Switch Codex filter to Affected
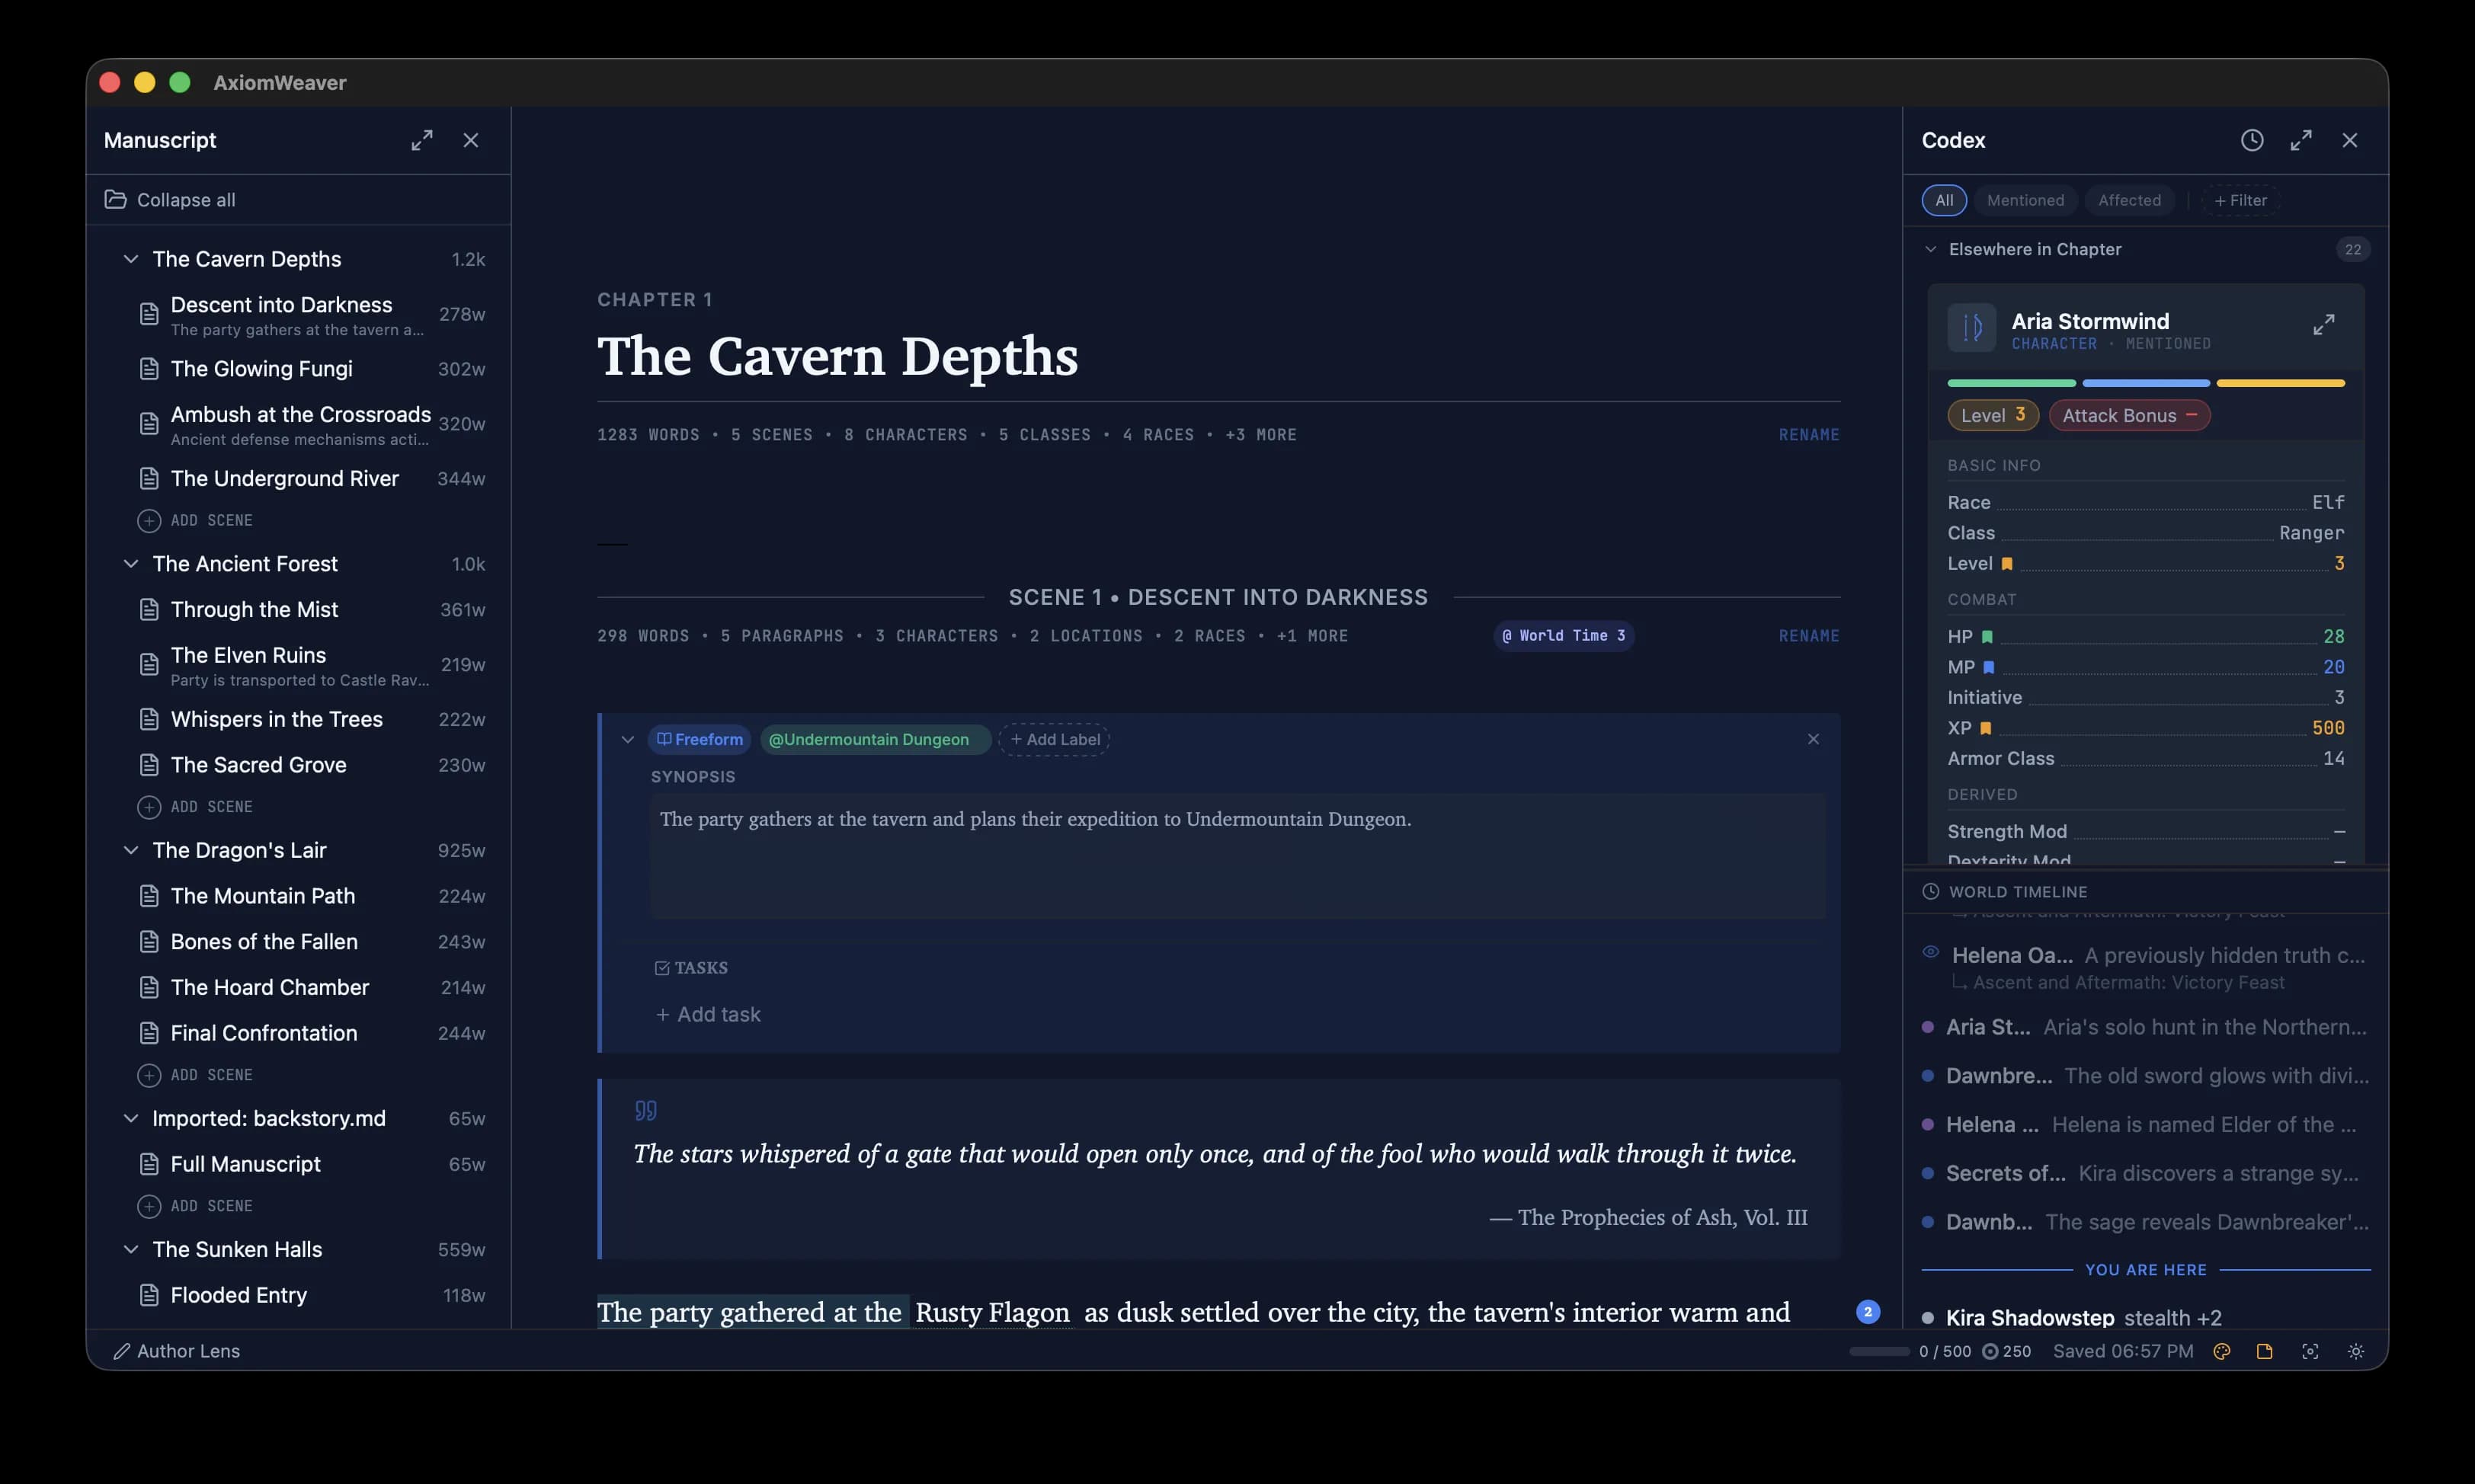This screenshot has width=2475, height=1484. click(x=2130, y=200)
